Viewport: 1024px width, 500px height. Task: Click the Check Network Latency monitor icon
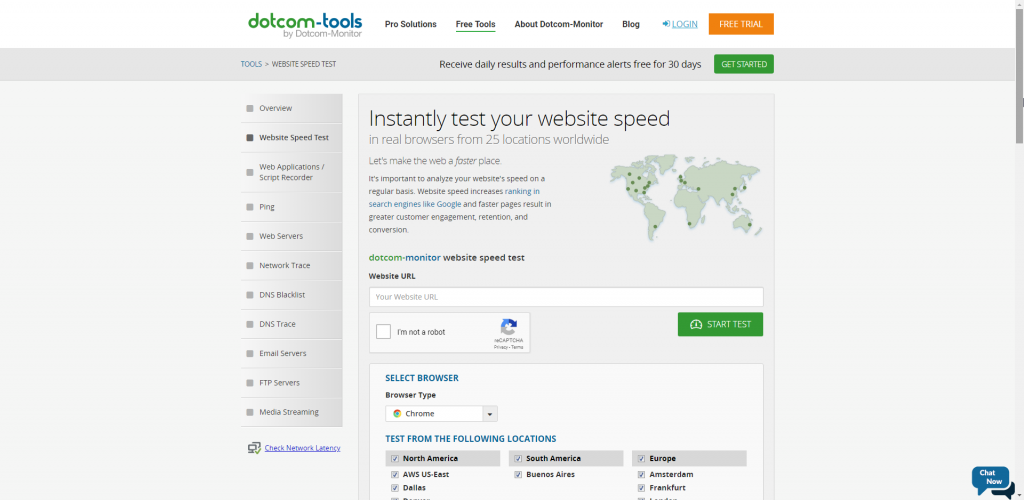[254, 448]
